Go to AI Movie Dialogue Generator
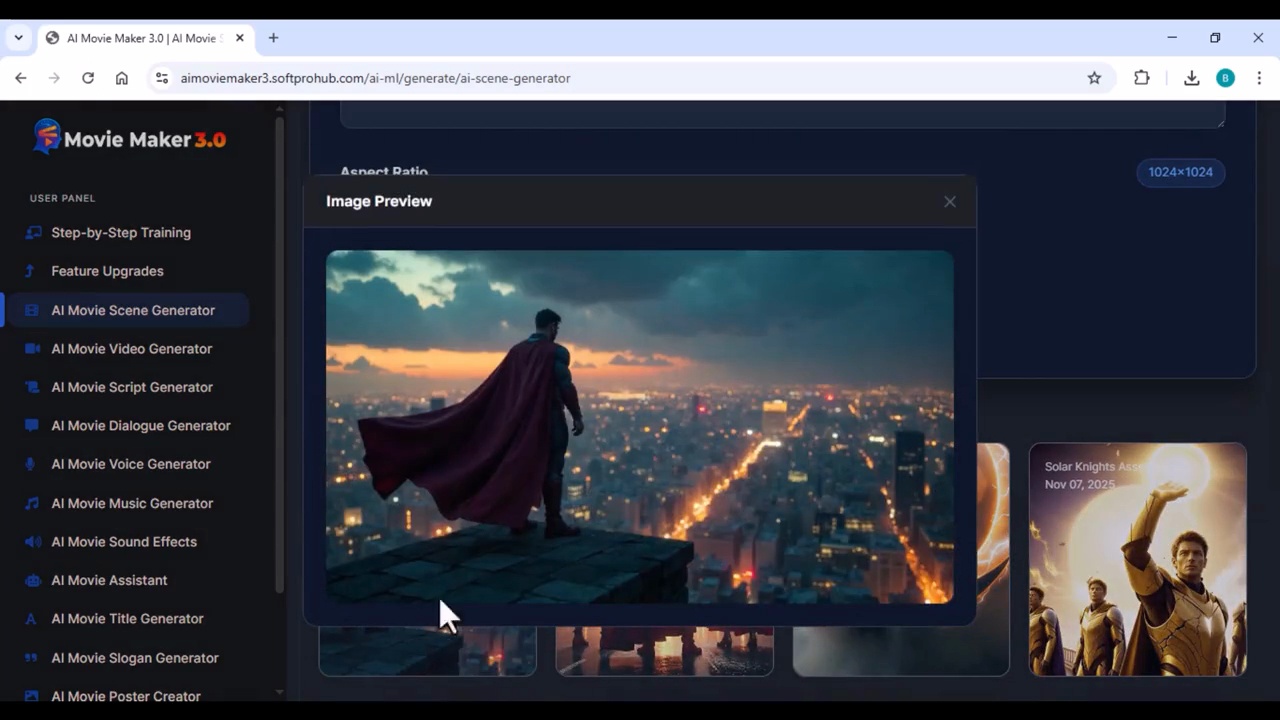Screen dimensions: 1280x720 coord(141,426)
